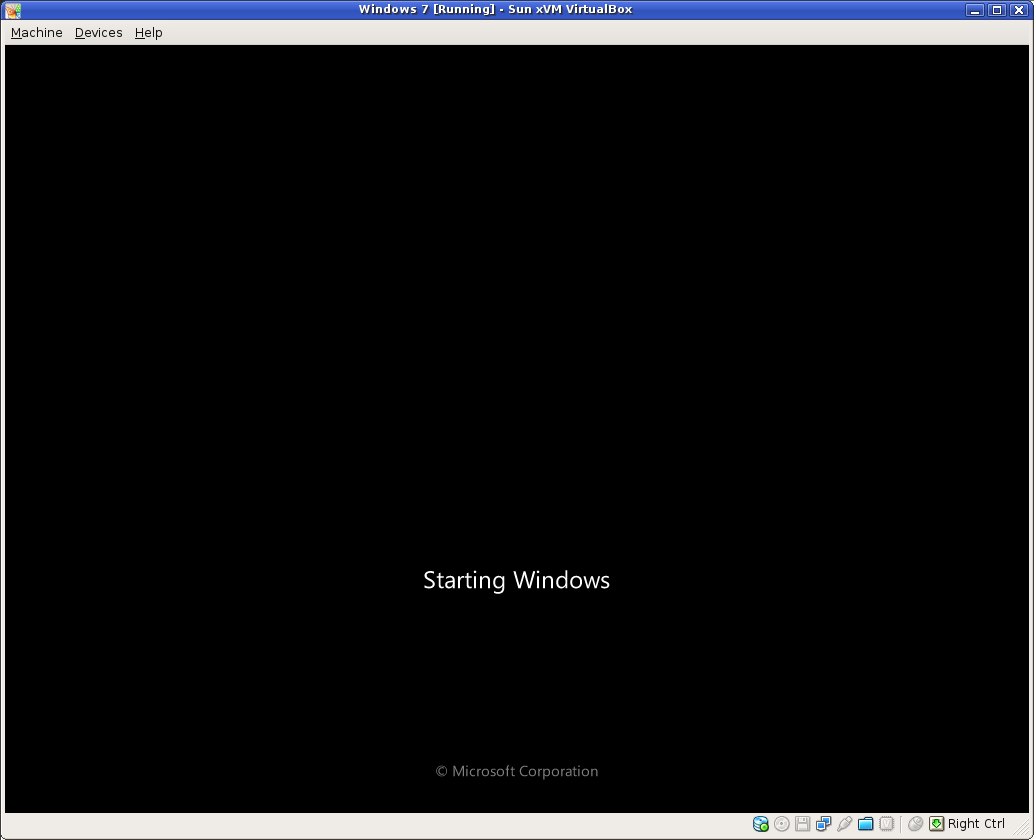Click the hard disk activity indicator
The image size is (1034, 840).
[760, 823]
